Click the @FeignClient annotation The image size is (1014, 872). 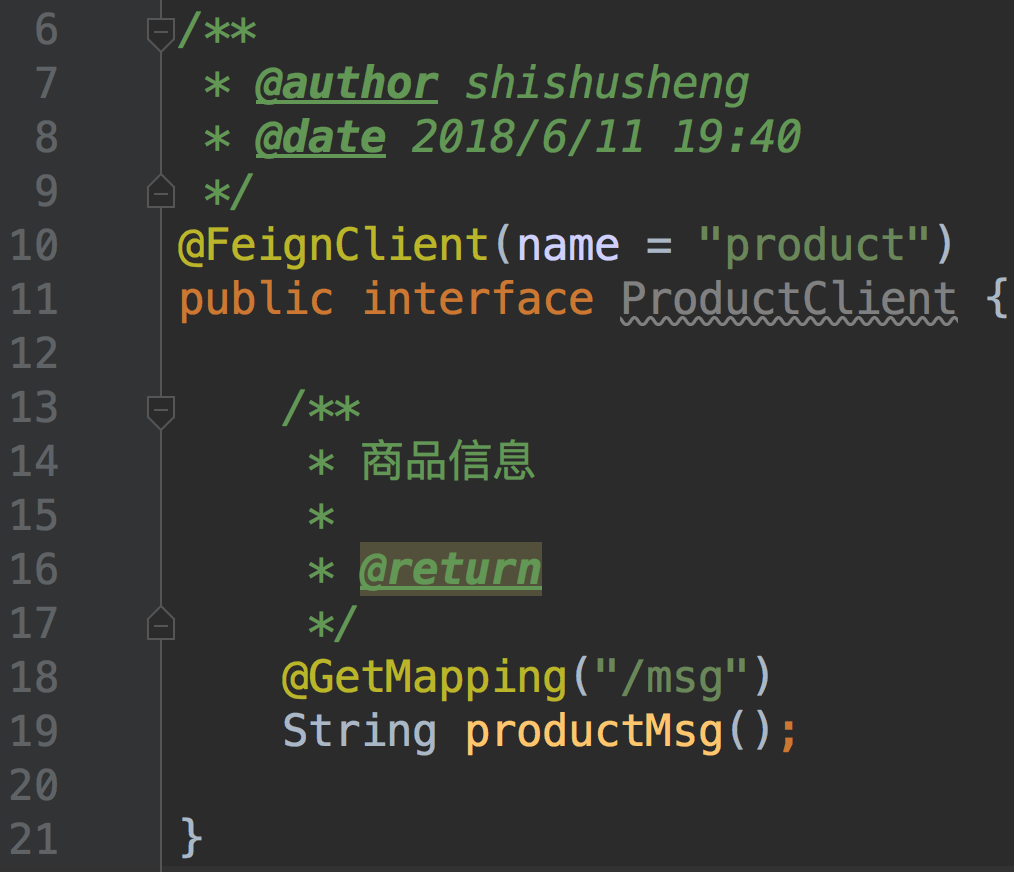point(332,245)
